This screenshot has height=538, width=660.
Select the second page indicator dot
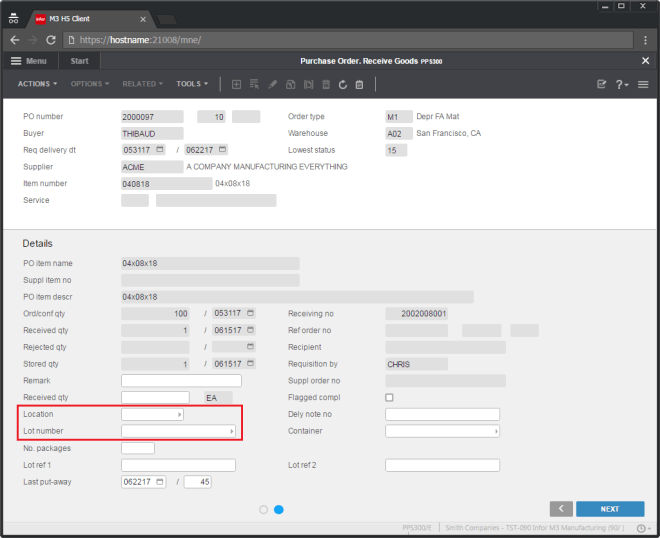[x=279, y=509]
